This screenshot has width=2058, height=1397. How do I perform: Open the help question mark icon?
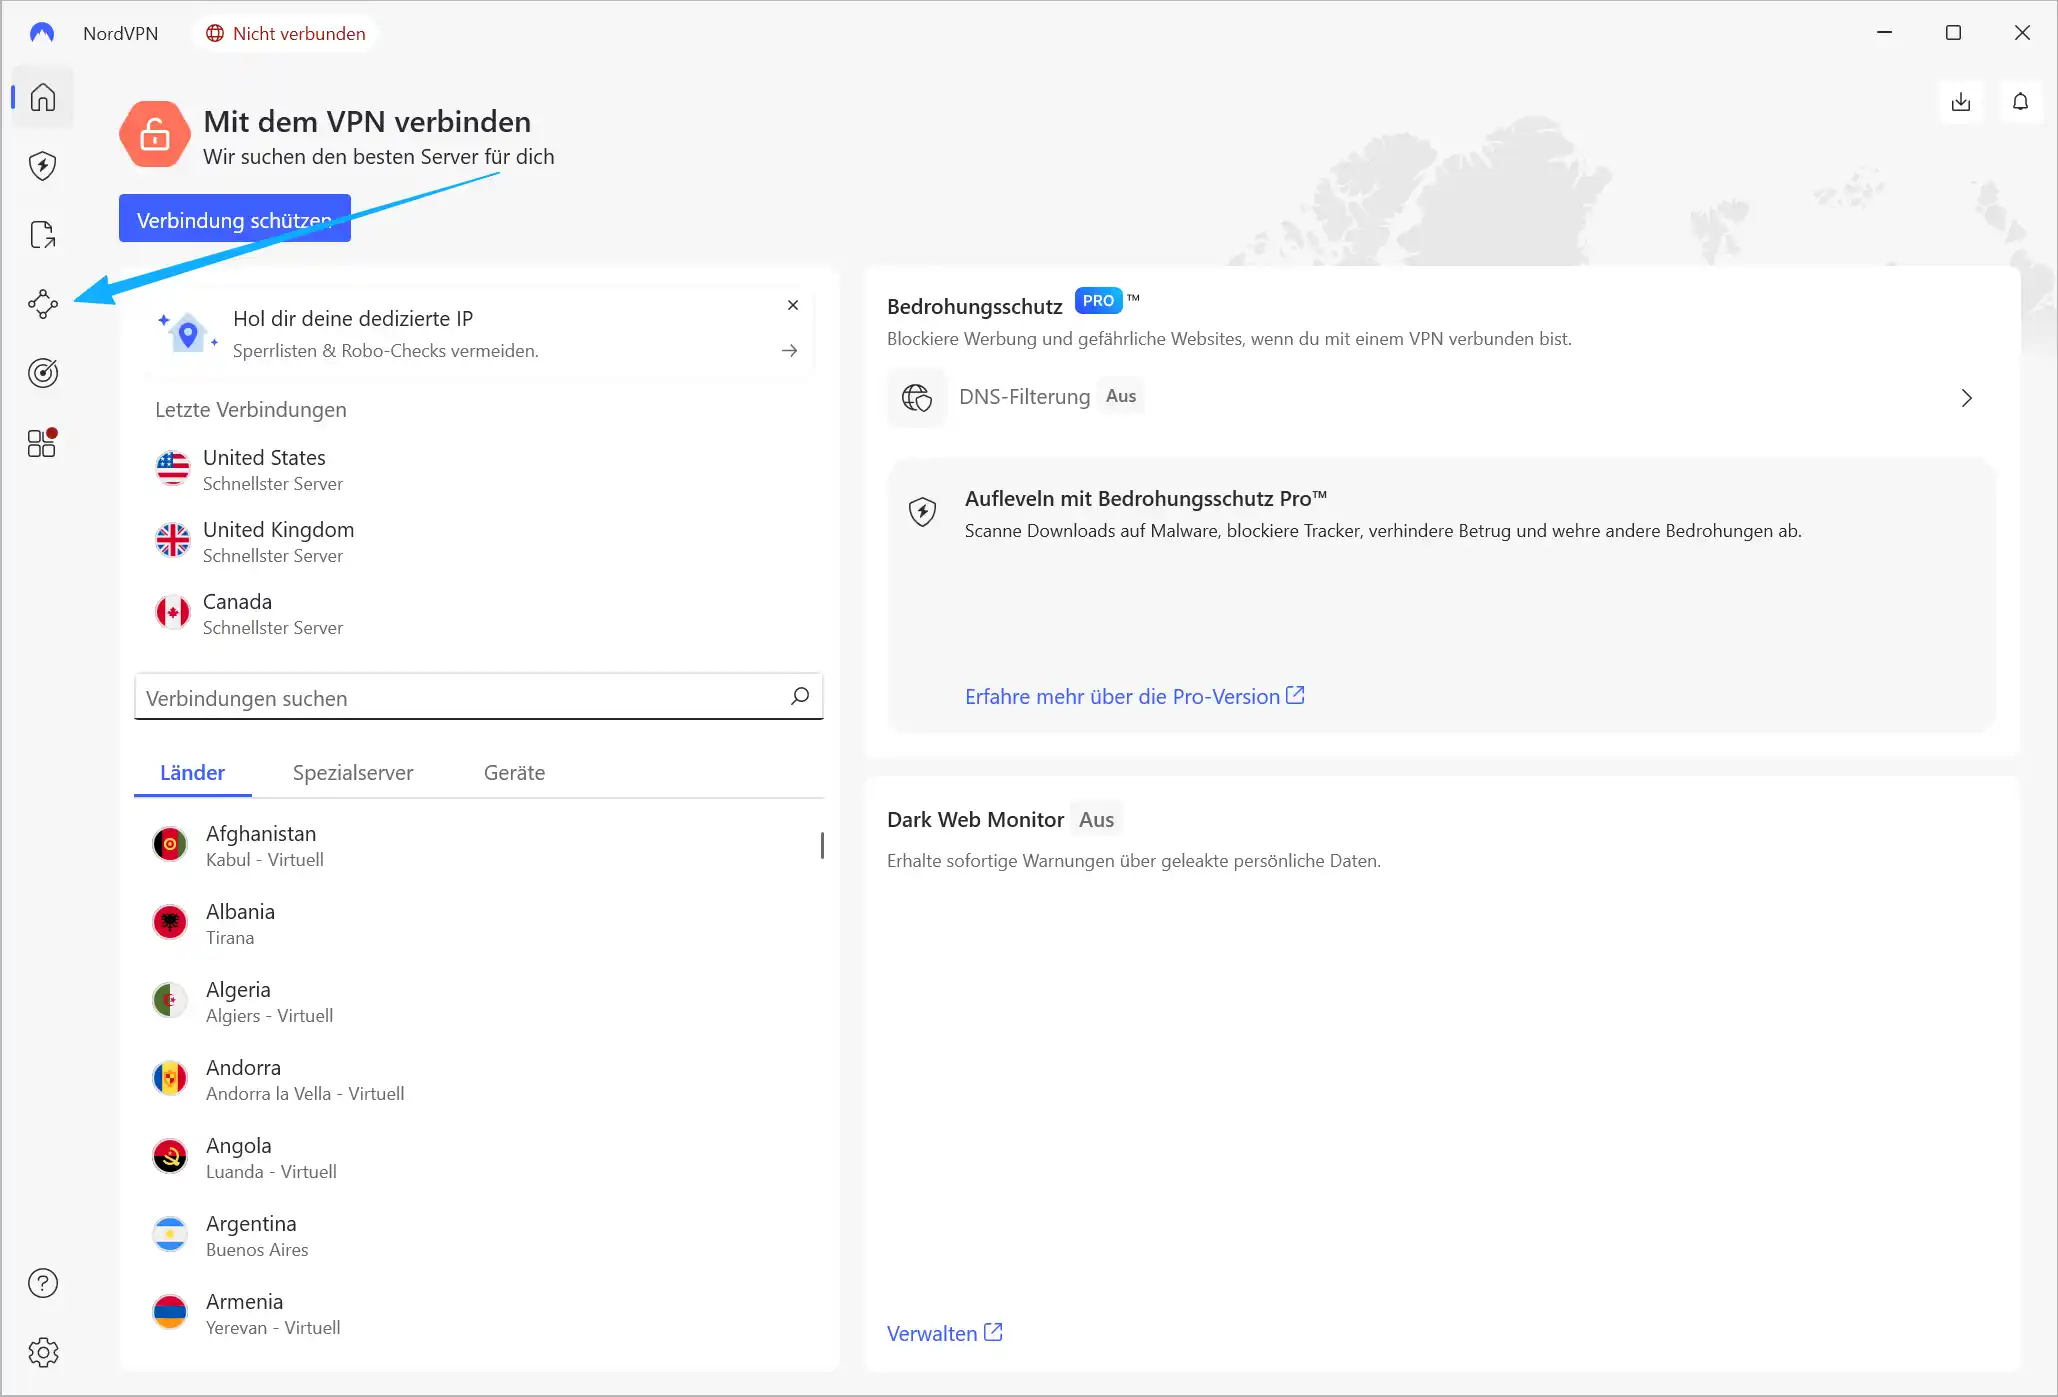tap(42, 1283)
